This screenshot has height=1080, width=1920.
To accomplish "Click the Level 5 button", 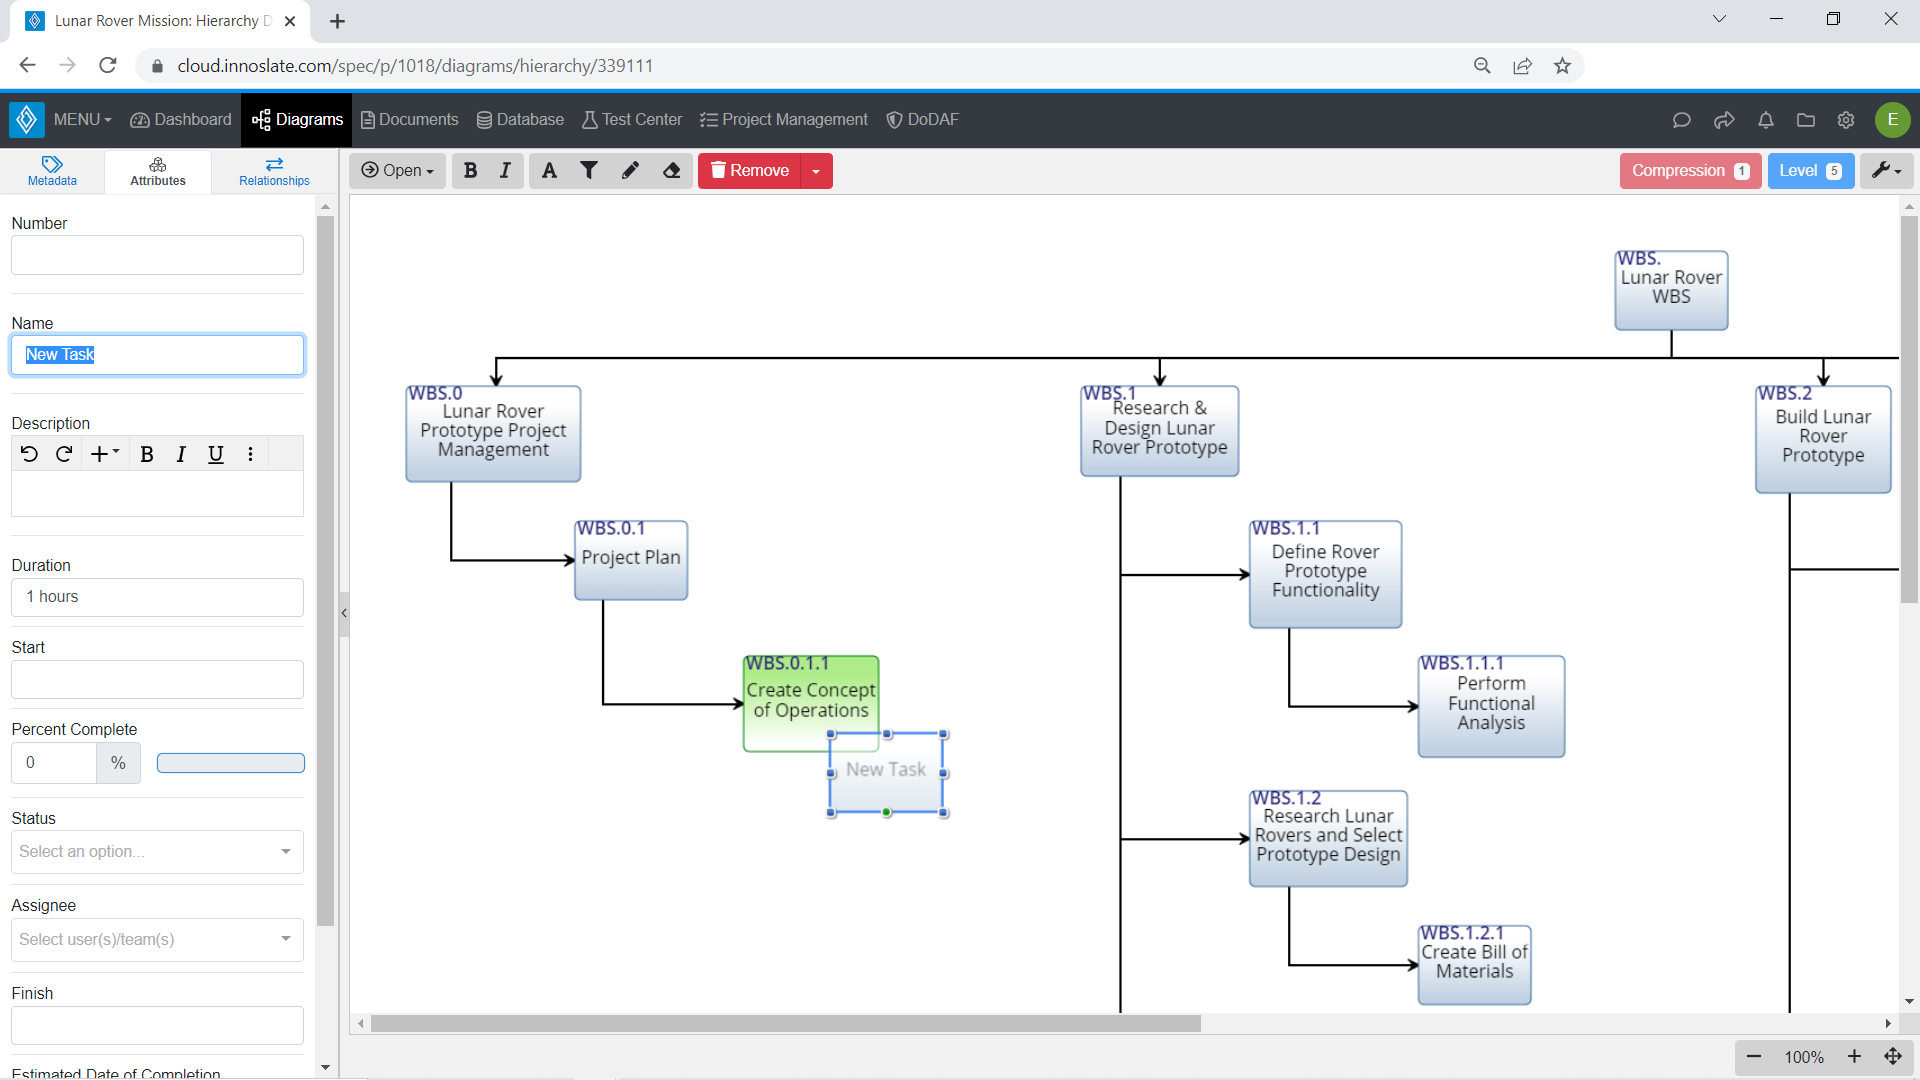I will click(x=1811, y=171).
